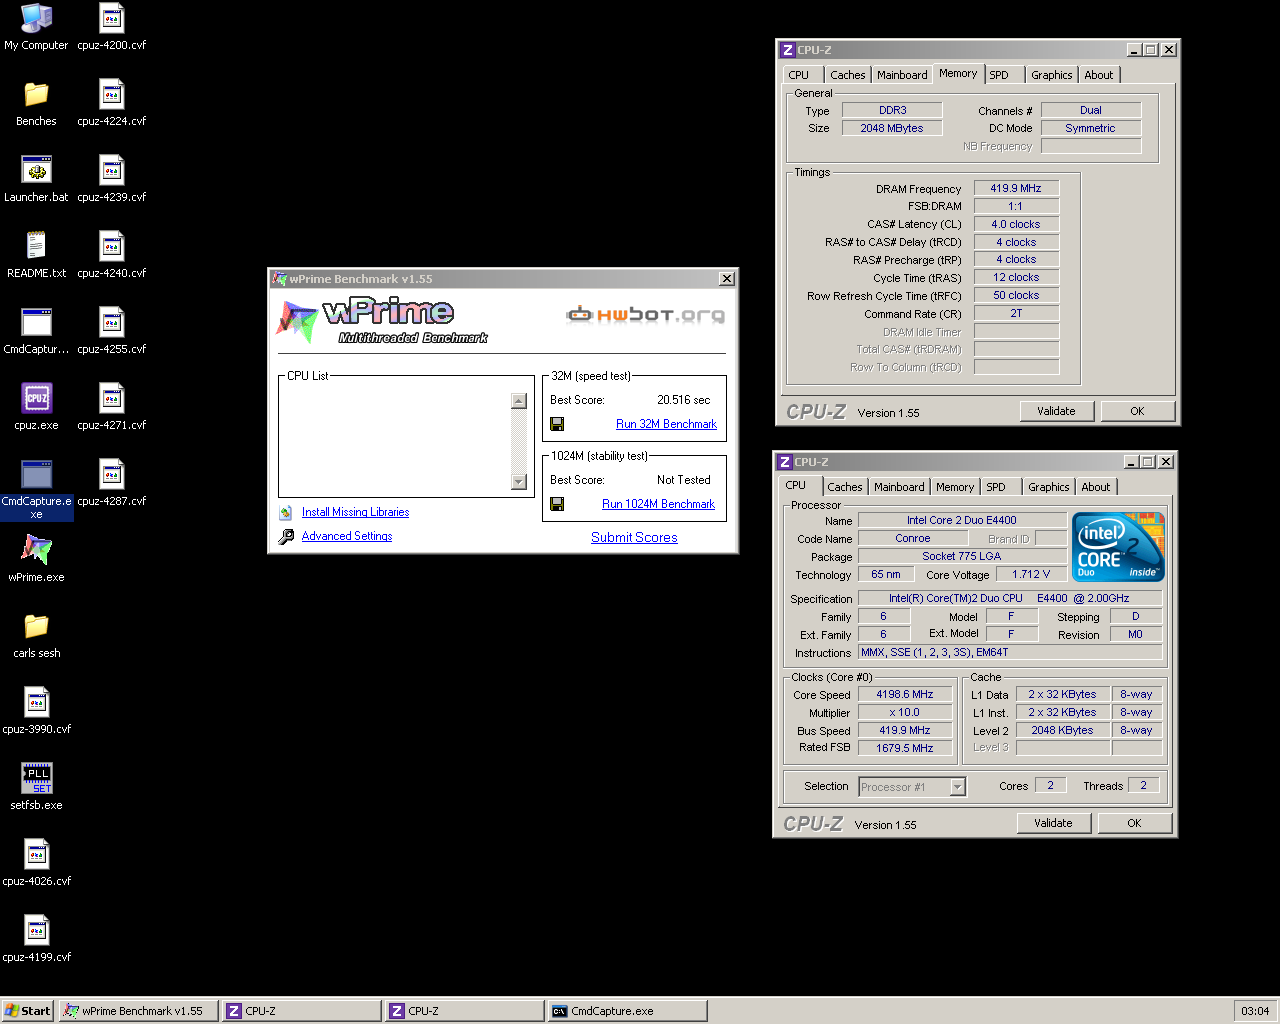Click inside the empty CPU List box
Viewport: 1280px width, 1024px height.
396,440
